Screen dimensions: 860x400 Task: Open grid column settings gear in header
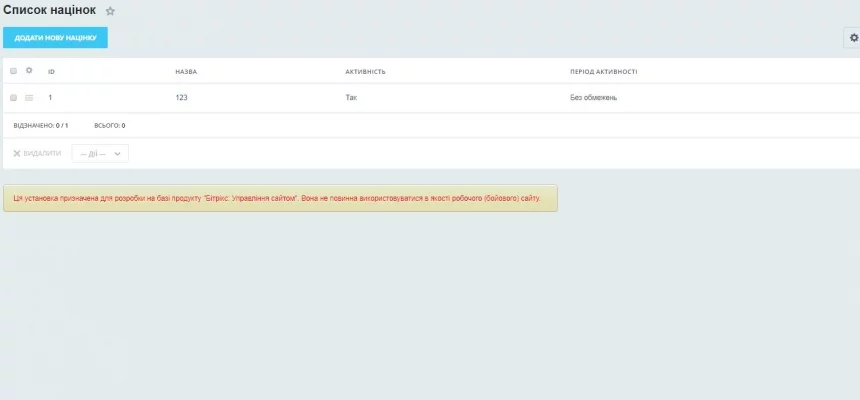pos(29,71)
